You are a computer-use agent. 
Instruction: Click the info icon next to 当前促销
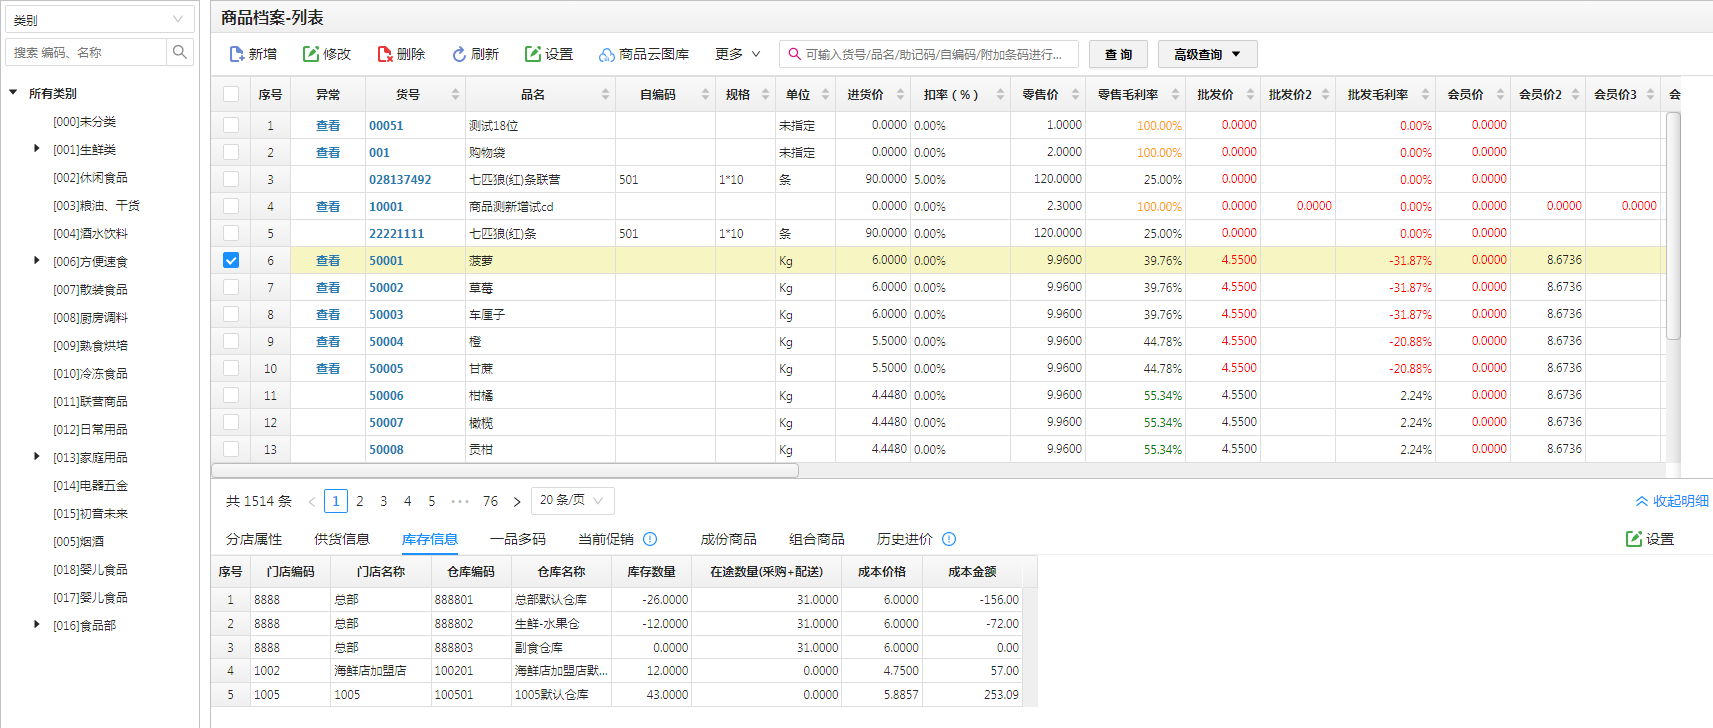[x=650, y=539]
